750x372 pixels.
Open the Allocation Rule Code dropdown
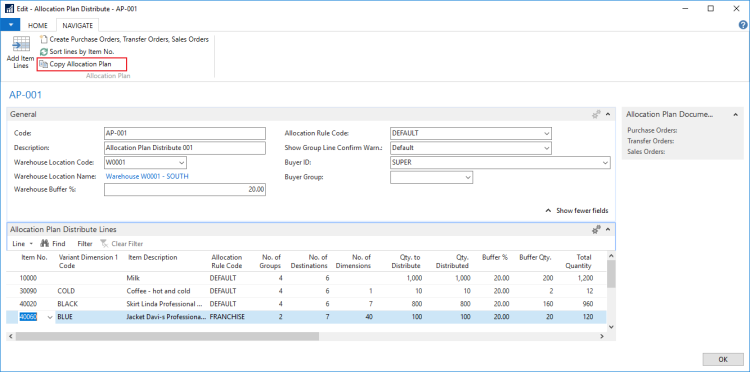click(547, 133)
